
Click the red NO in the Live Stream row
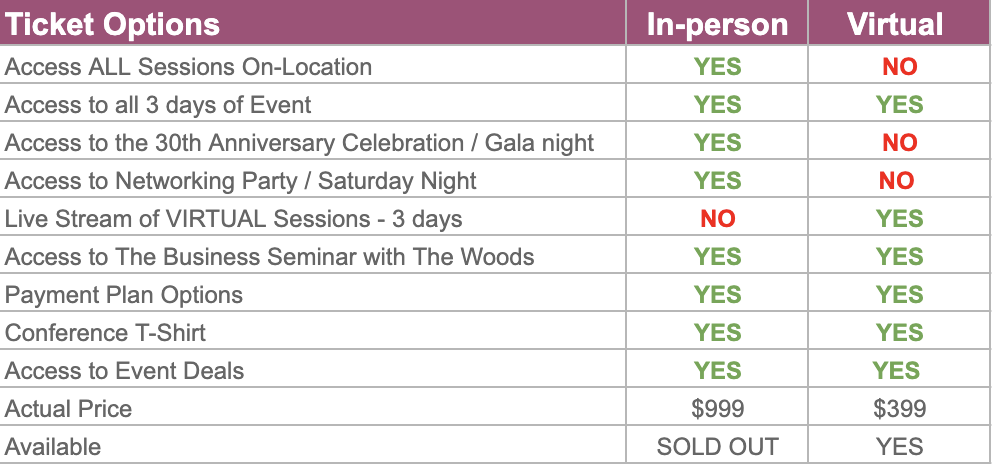click(717, 219)
